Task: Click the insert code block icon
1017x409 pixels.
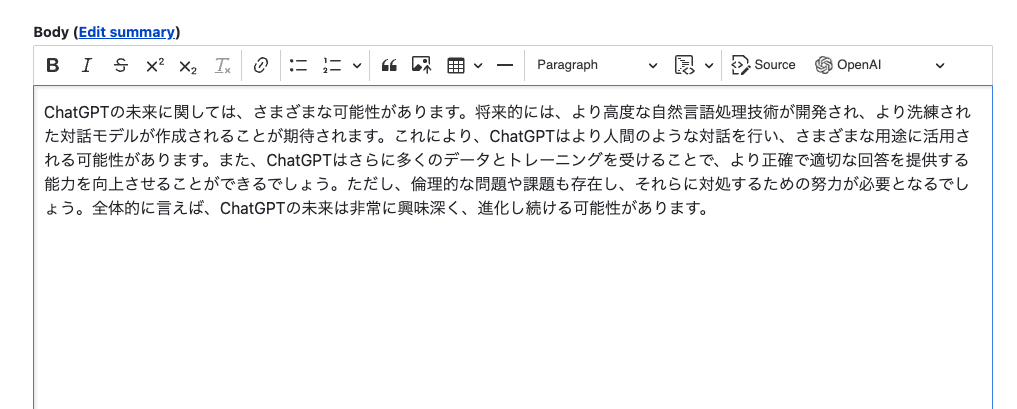Action: 685,65
